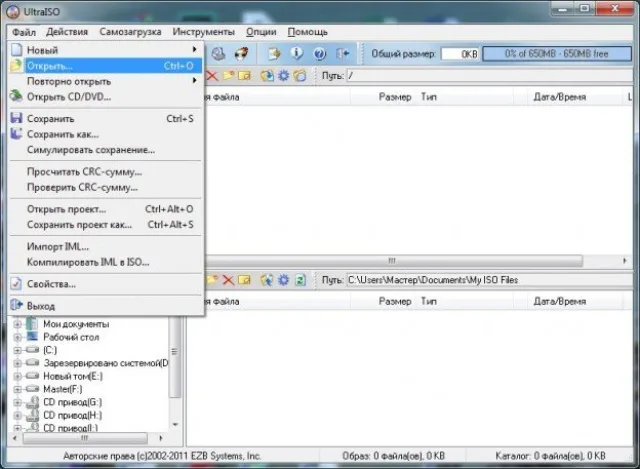The height and width of the screenshot is (469, 640).
Task: Open the Действия menu
Action: [x=67, y=32]
